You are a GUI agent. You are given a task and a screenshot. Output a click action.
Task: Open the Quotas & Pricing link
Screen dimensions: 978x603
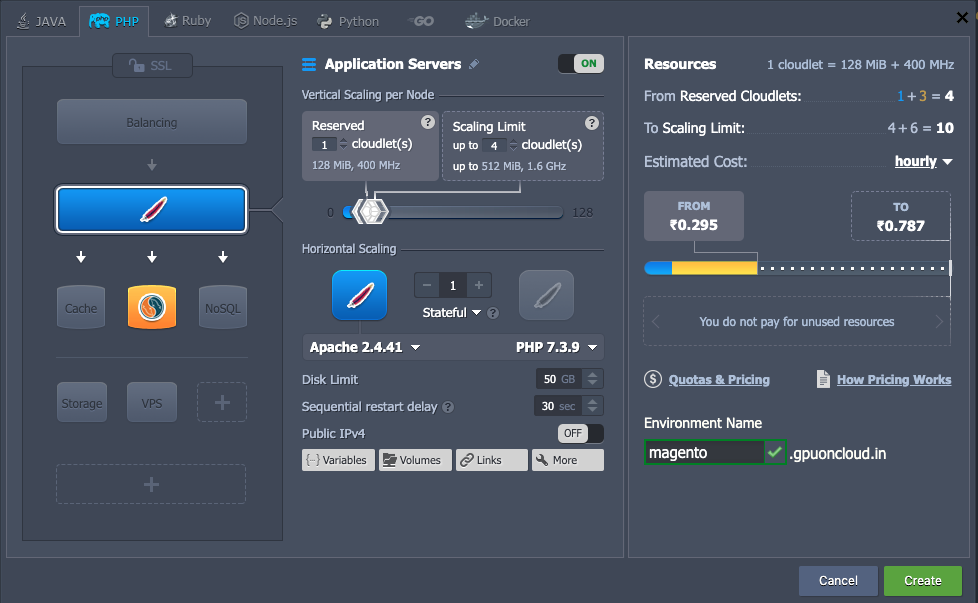pyautogui.click(x=718, y=379)
